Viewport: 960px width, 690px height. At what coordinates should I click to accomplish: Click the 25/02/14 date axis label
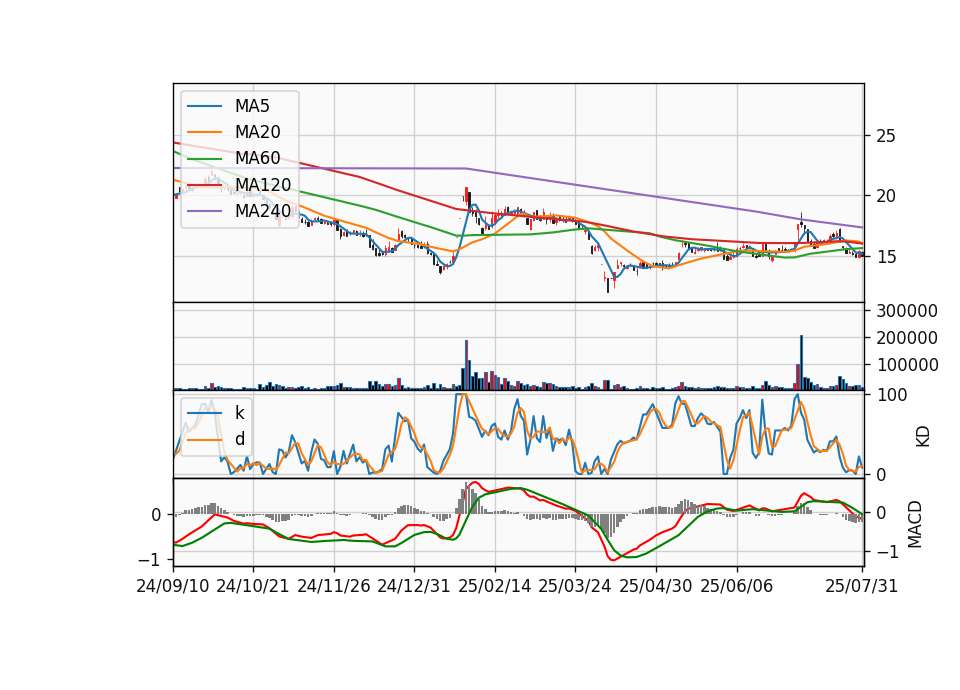coord(495,586)
